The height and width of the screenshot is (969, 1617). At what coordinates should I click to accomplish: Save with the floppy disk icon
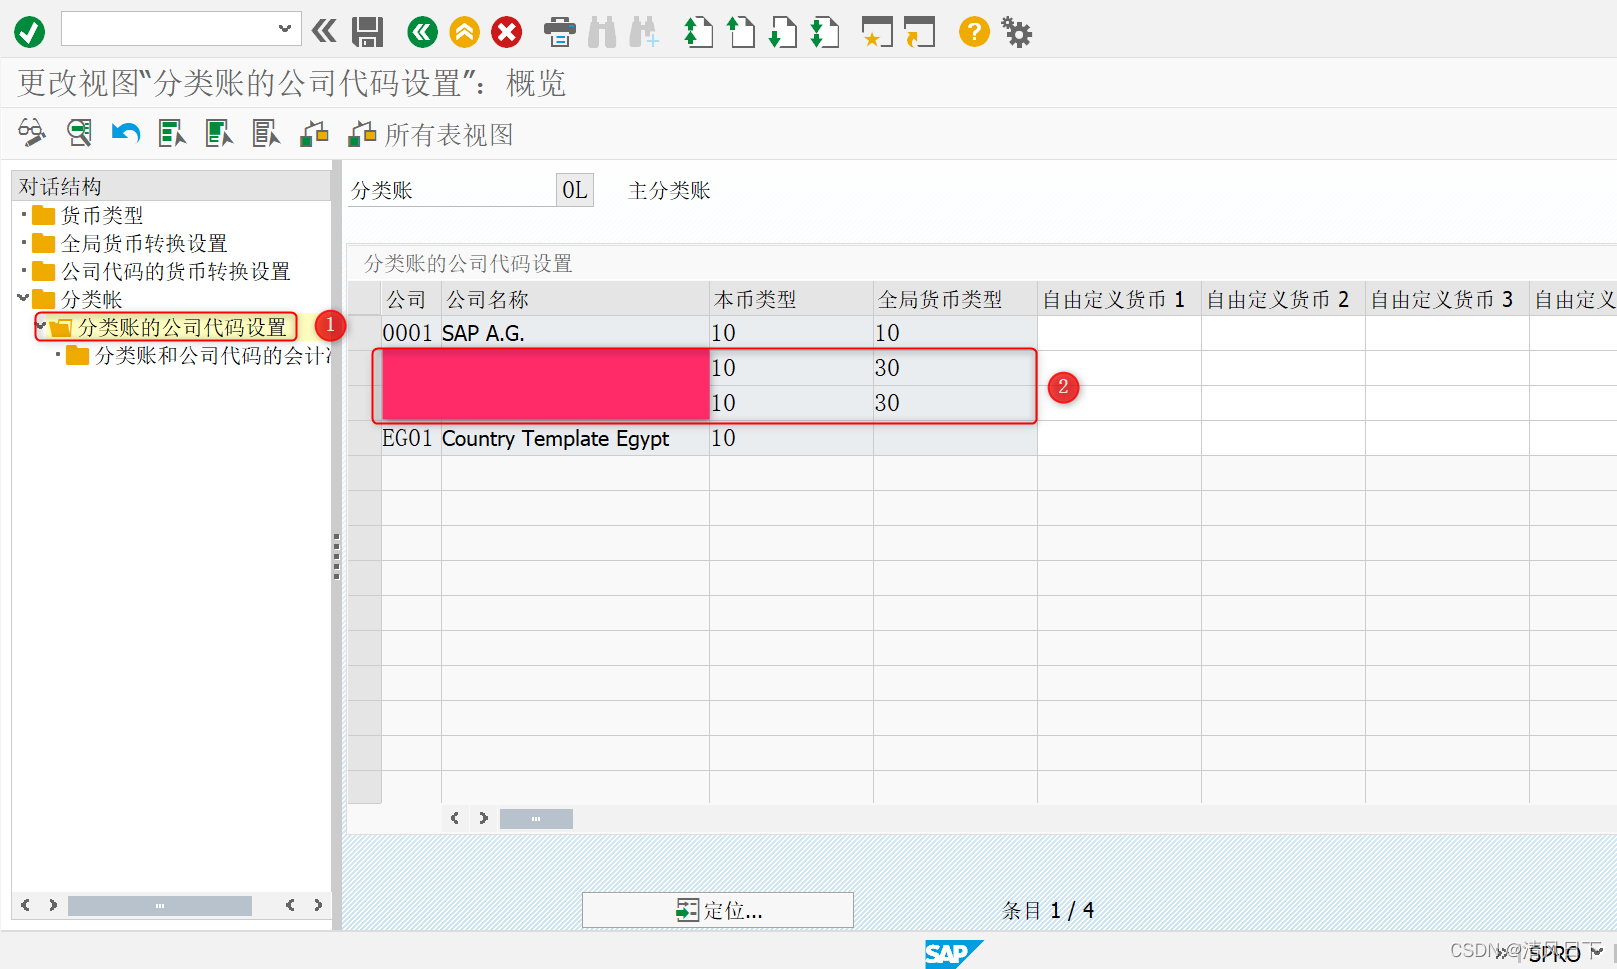pos(368,32)
